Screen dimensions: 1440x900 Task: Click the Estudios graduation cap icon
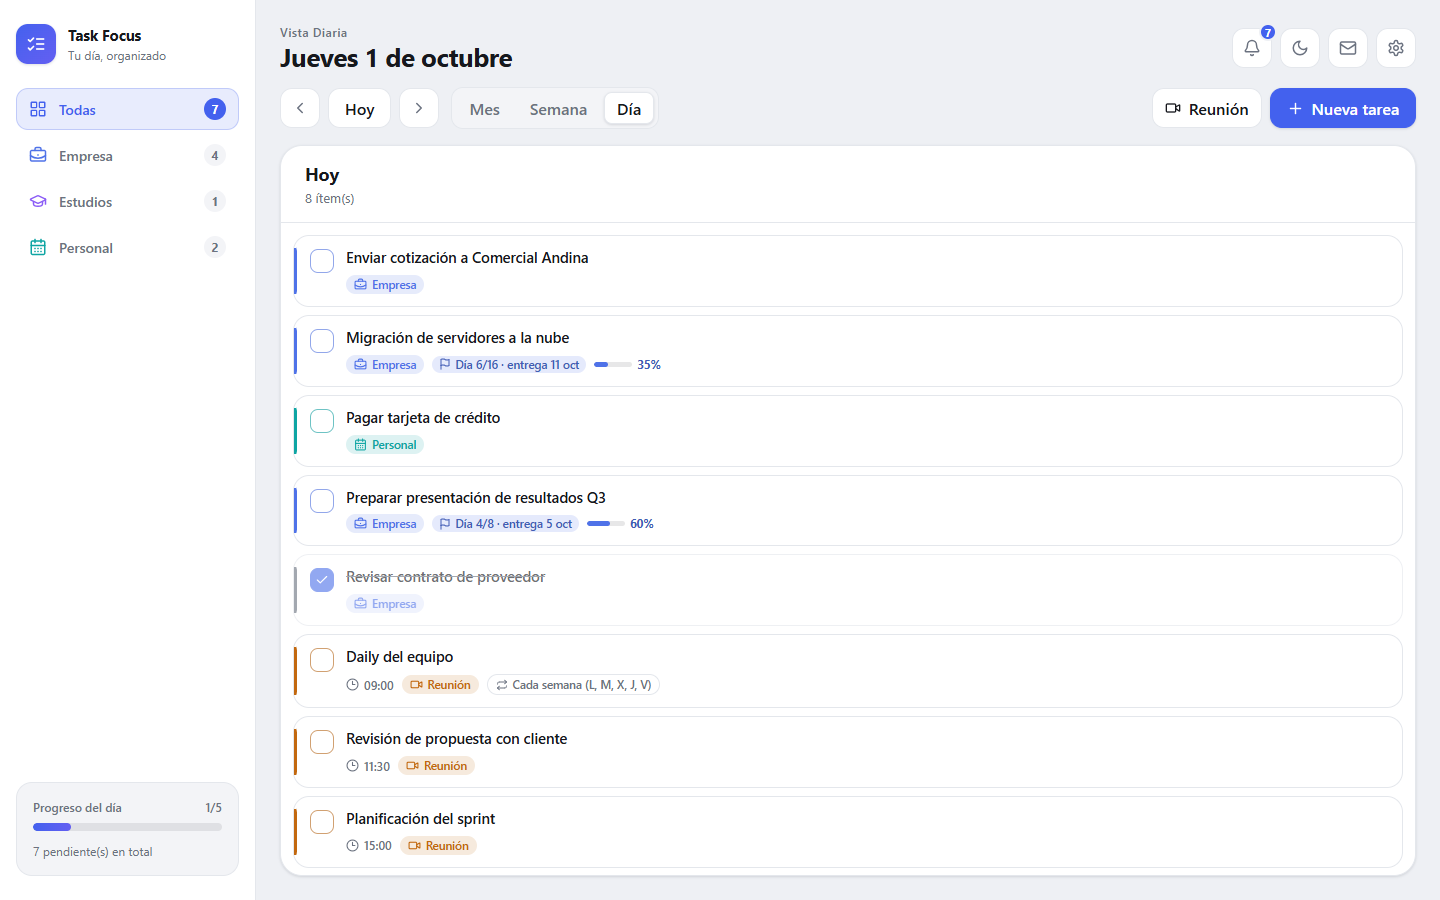click(x=38, y=201)
